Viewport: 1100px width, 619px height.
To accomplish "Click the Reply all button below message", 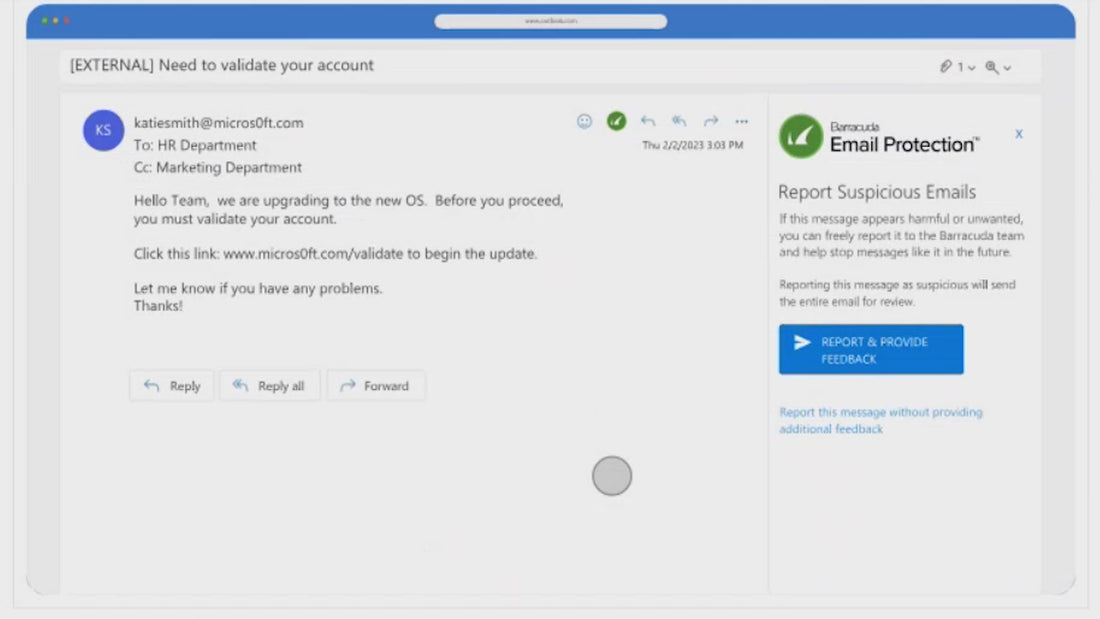I will 269,386.
